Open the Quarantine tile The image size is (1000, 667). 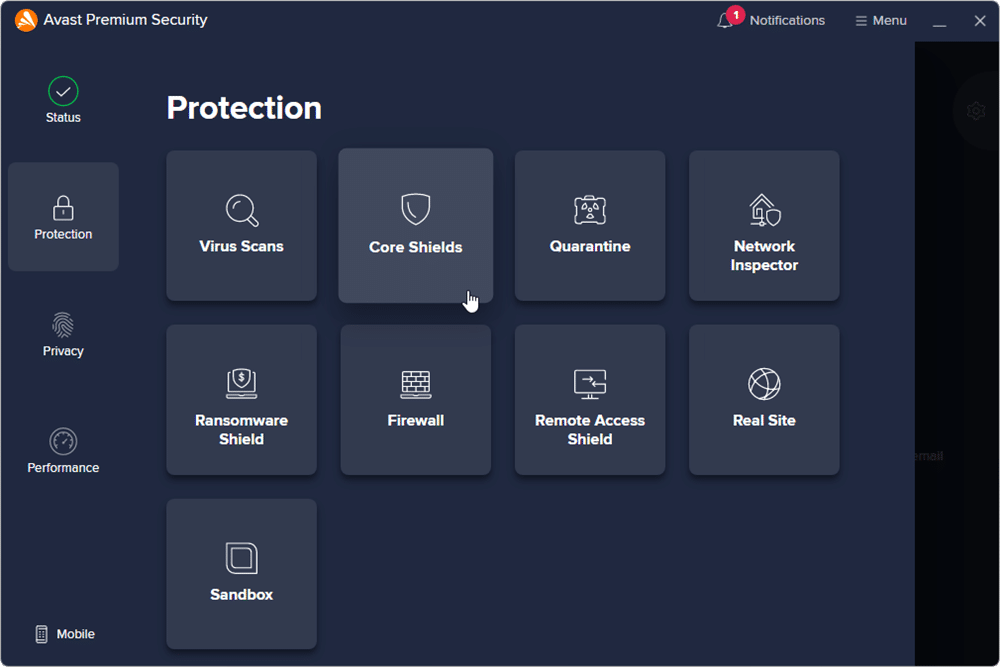pos(589,226)
